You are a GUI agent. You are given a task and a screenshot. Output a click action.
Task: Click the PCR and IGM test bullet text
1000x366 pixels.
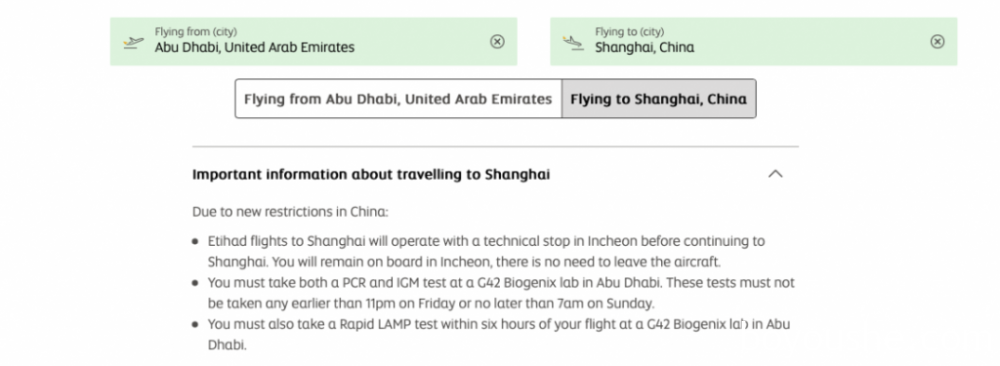tap(501, 293)
